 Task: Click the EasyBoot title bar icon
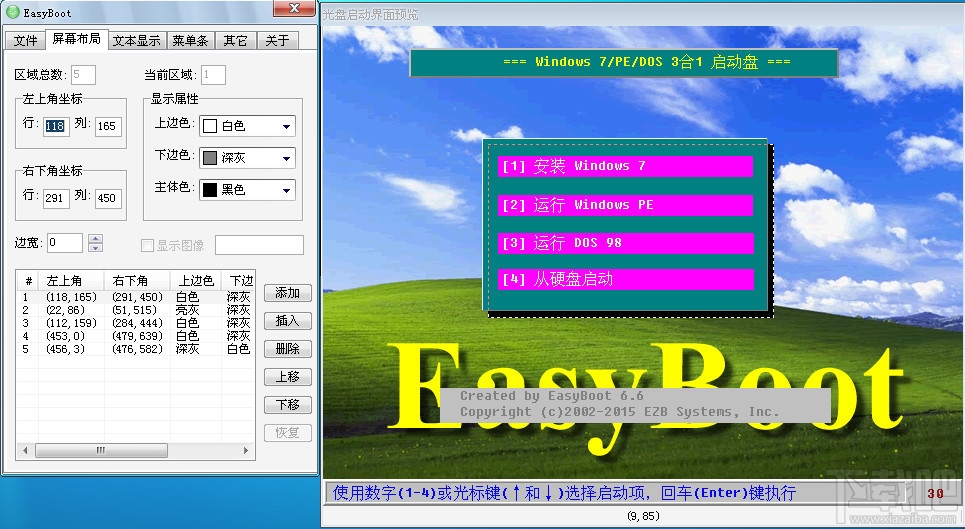[12, 12]
